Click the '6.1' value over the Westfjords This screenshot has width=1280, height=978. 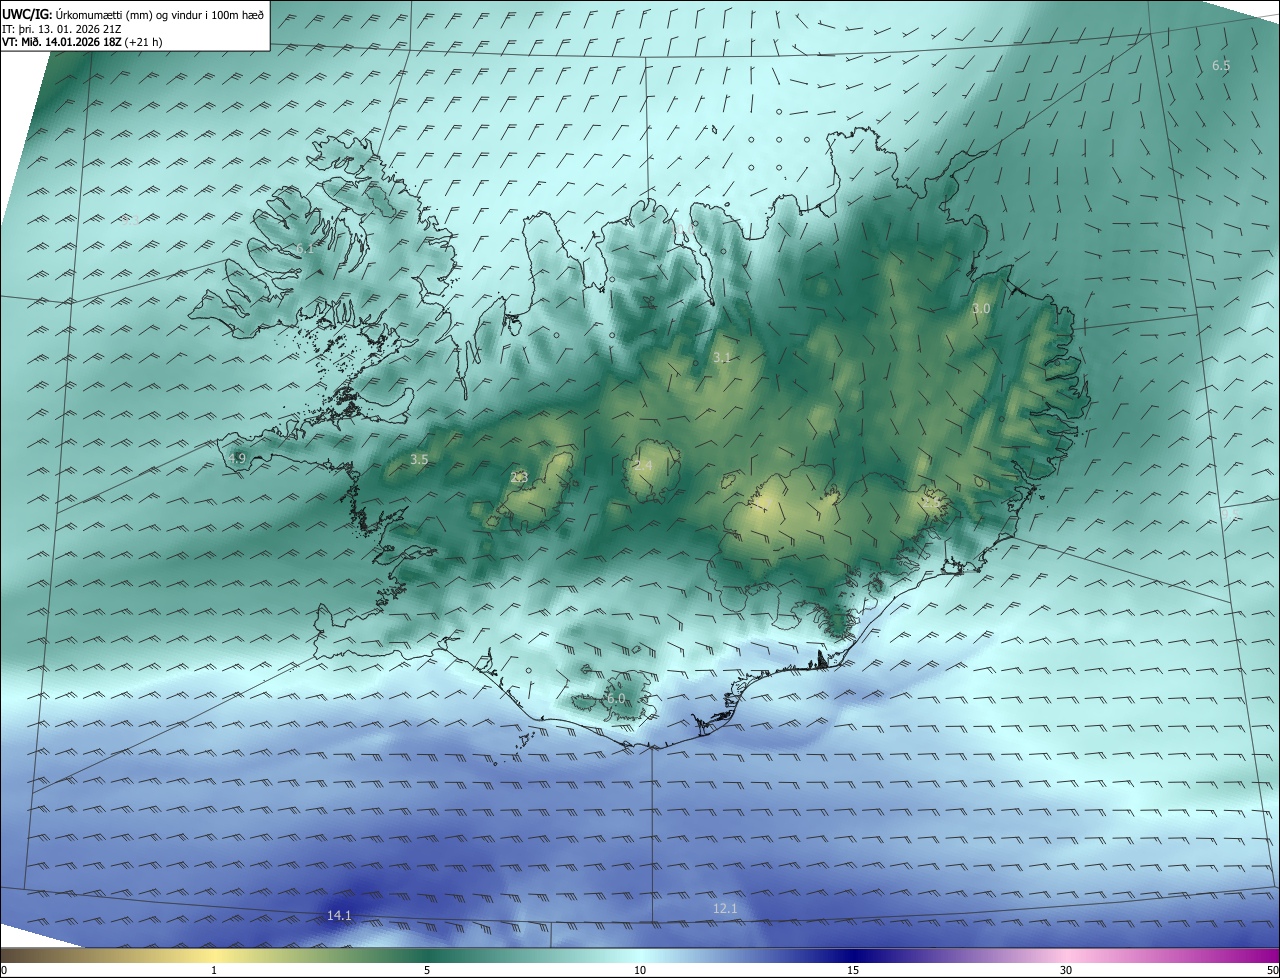pyautogui.click(x=304, y=248)
